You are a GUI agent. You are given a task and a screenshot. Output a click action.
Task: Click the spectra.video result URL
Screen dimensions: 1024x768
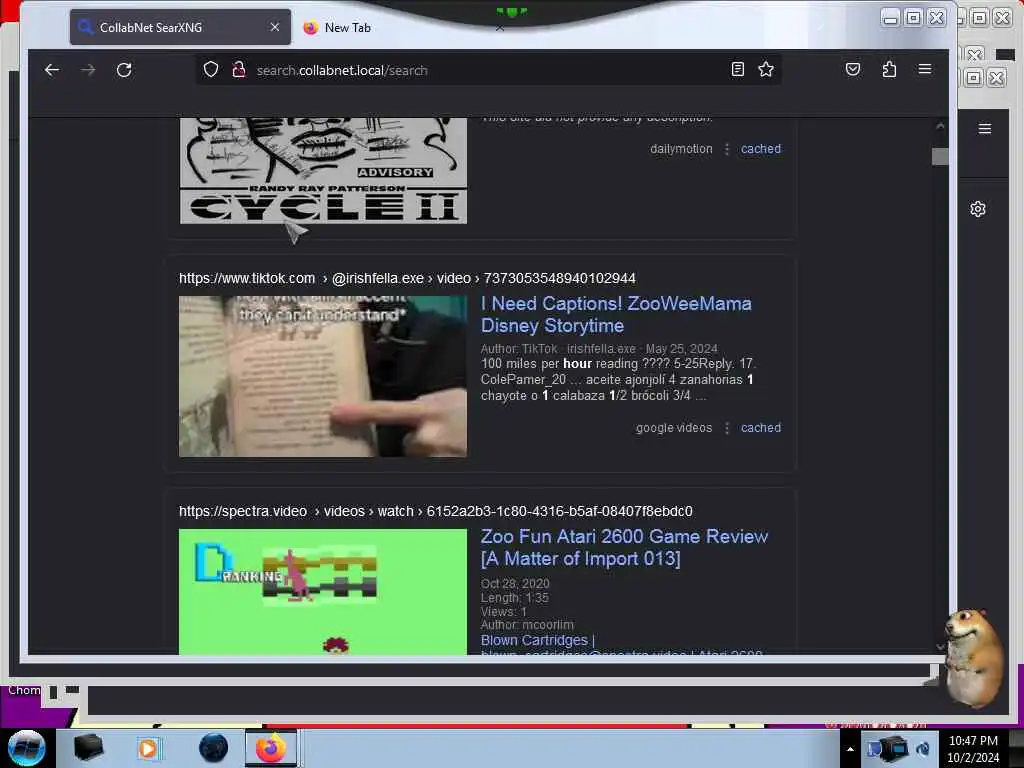(436, 511)
